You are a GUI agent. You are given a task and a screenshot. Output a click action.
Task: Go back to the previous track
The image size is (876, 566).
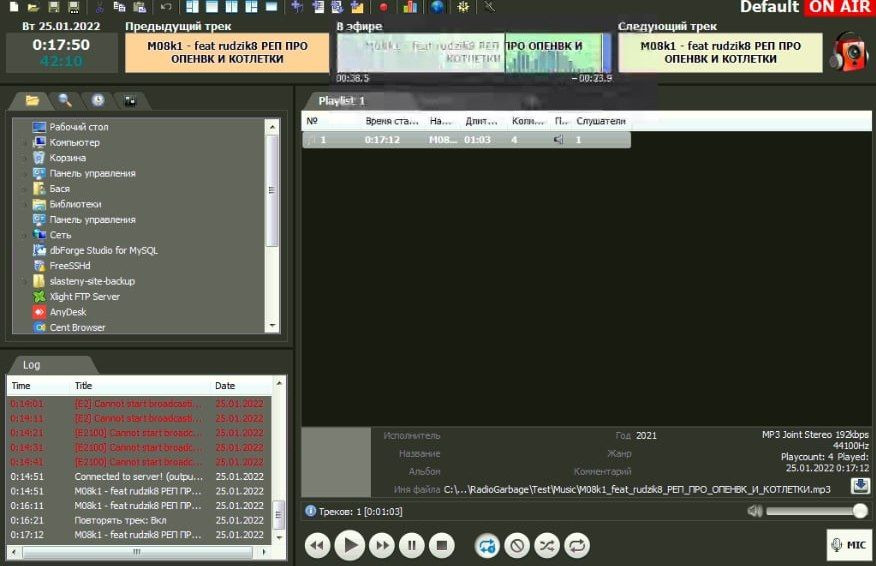point(317,545)
